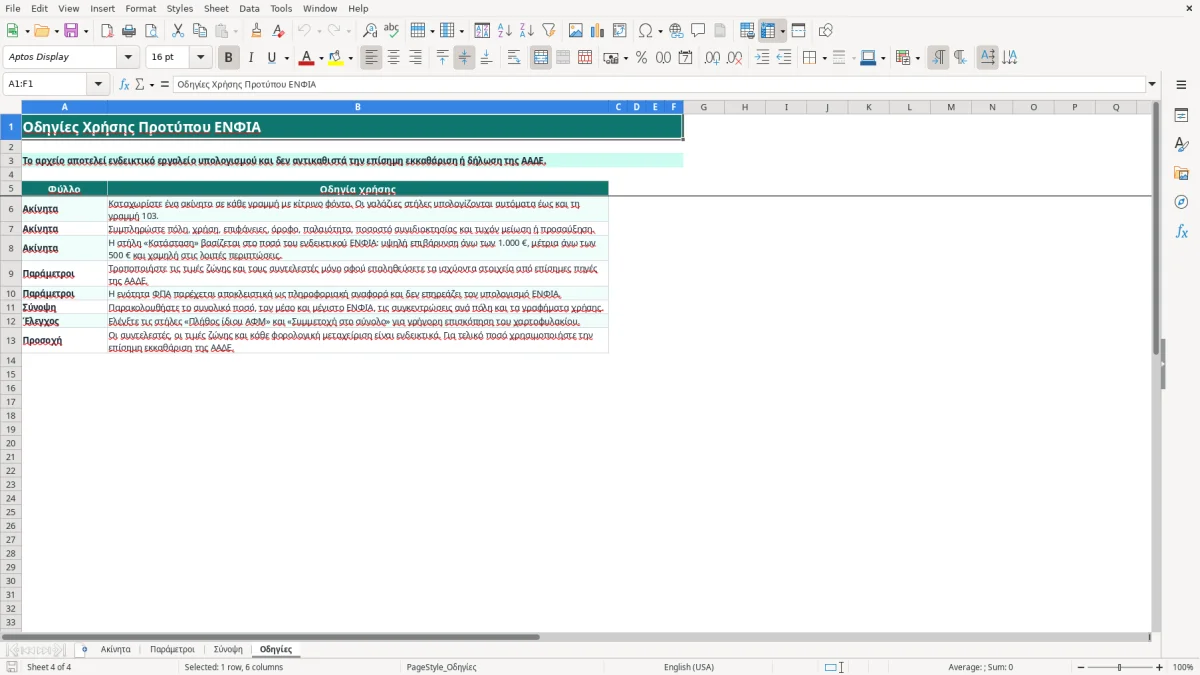Open the Font Size dropdown list

coord(201,58)
